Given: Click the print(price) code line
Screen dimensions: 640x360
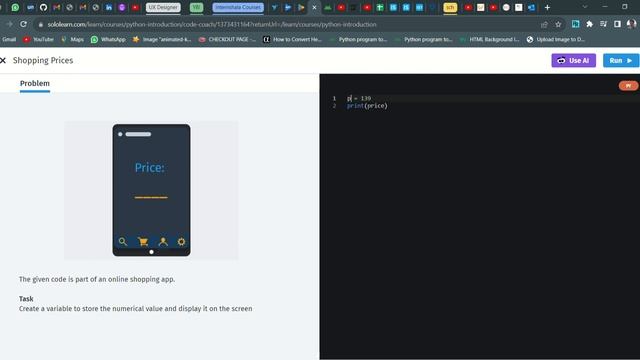Looking at the screenshot, I should click(367, 106).
